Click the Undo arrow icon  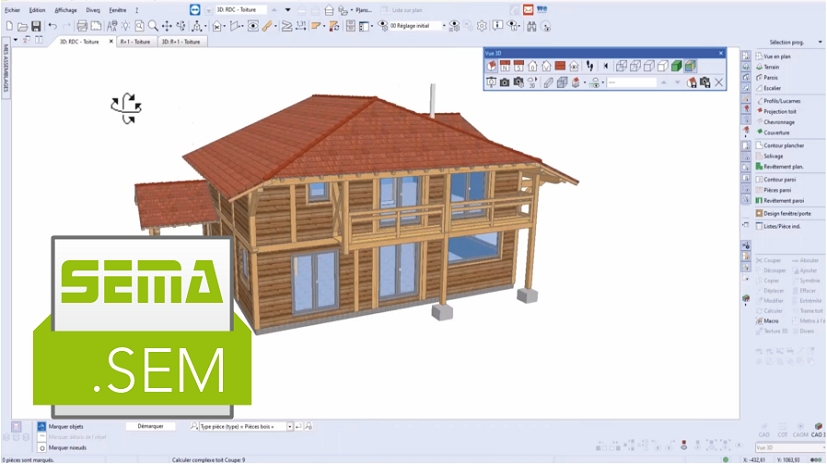(x=52, y=26)
